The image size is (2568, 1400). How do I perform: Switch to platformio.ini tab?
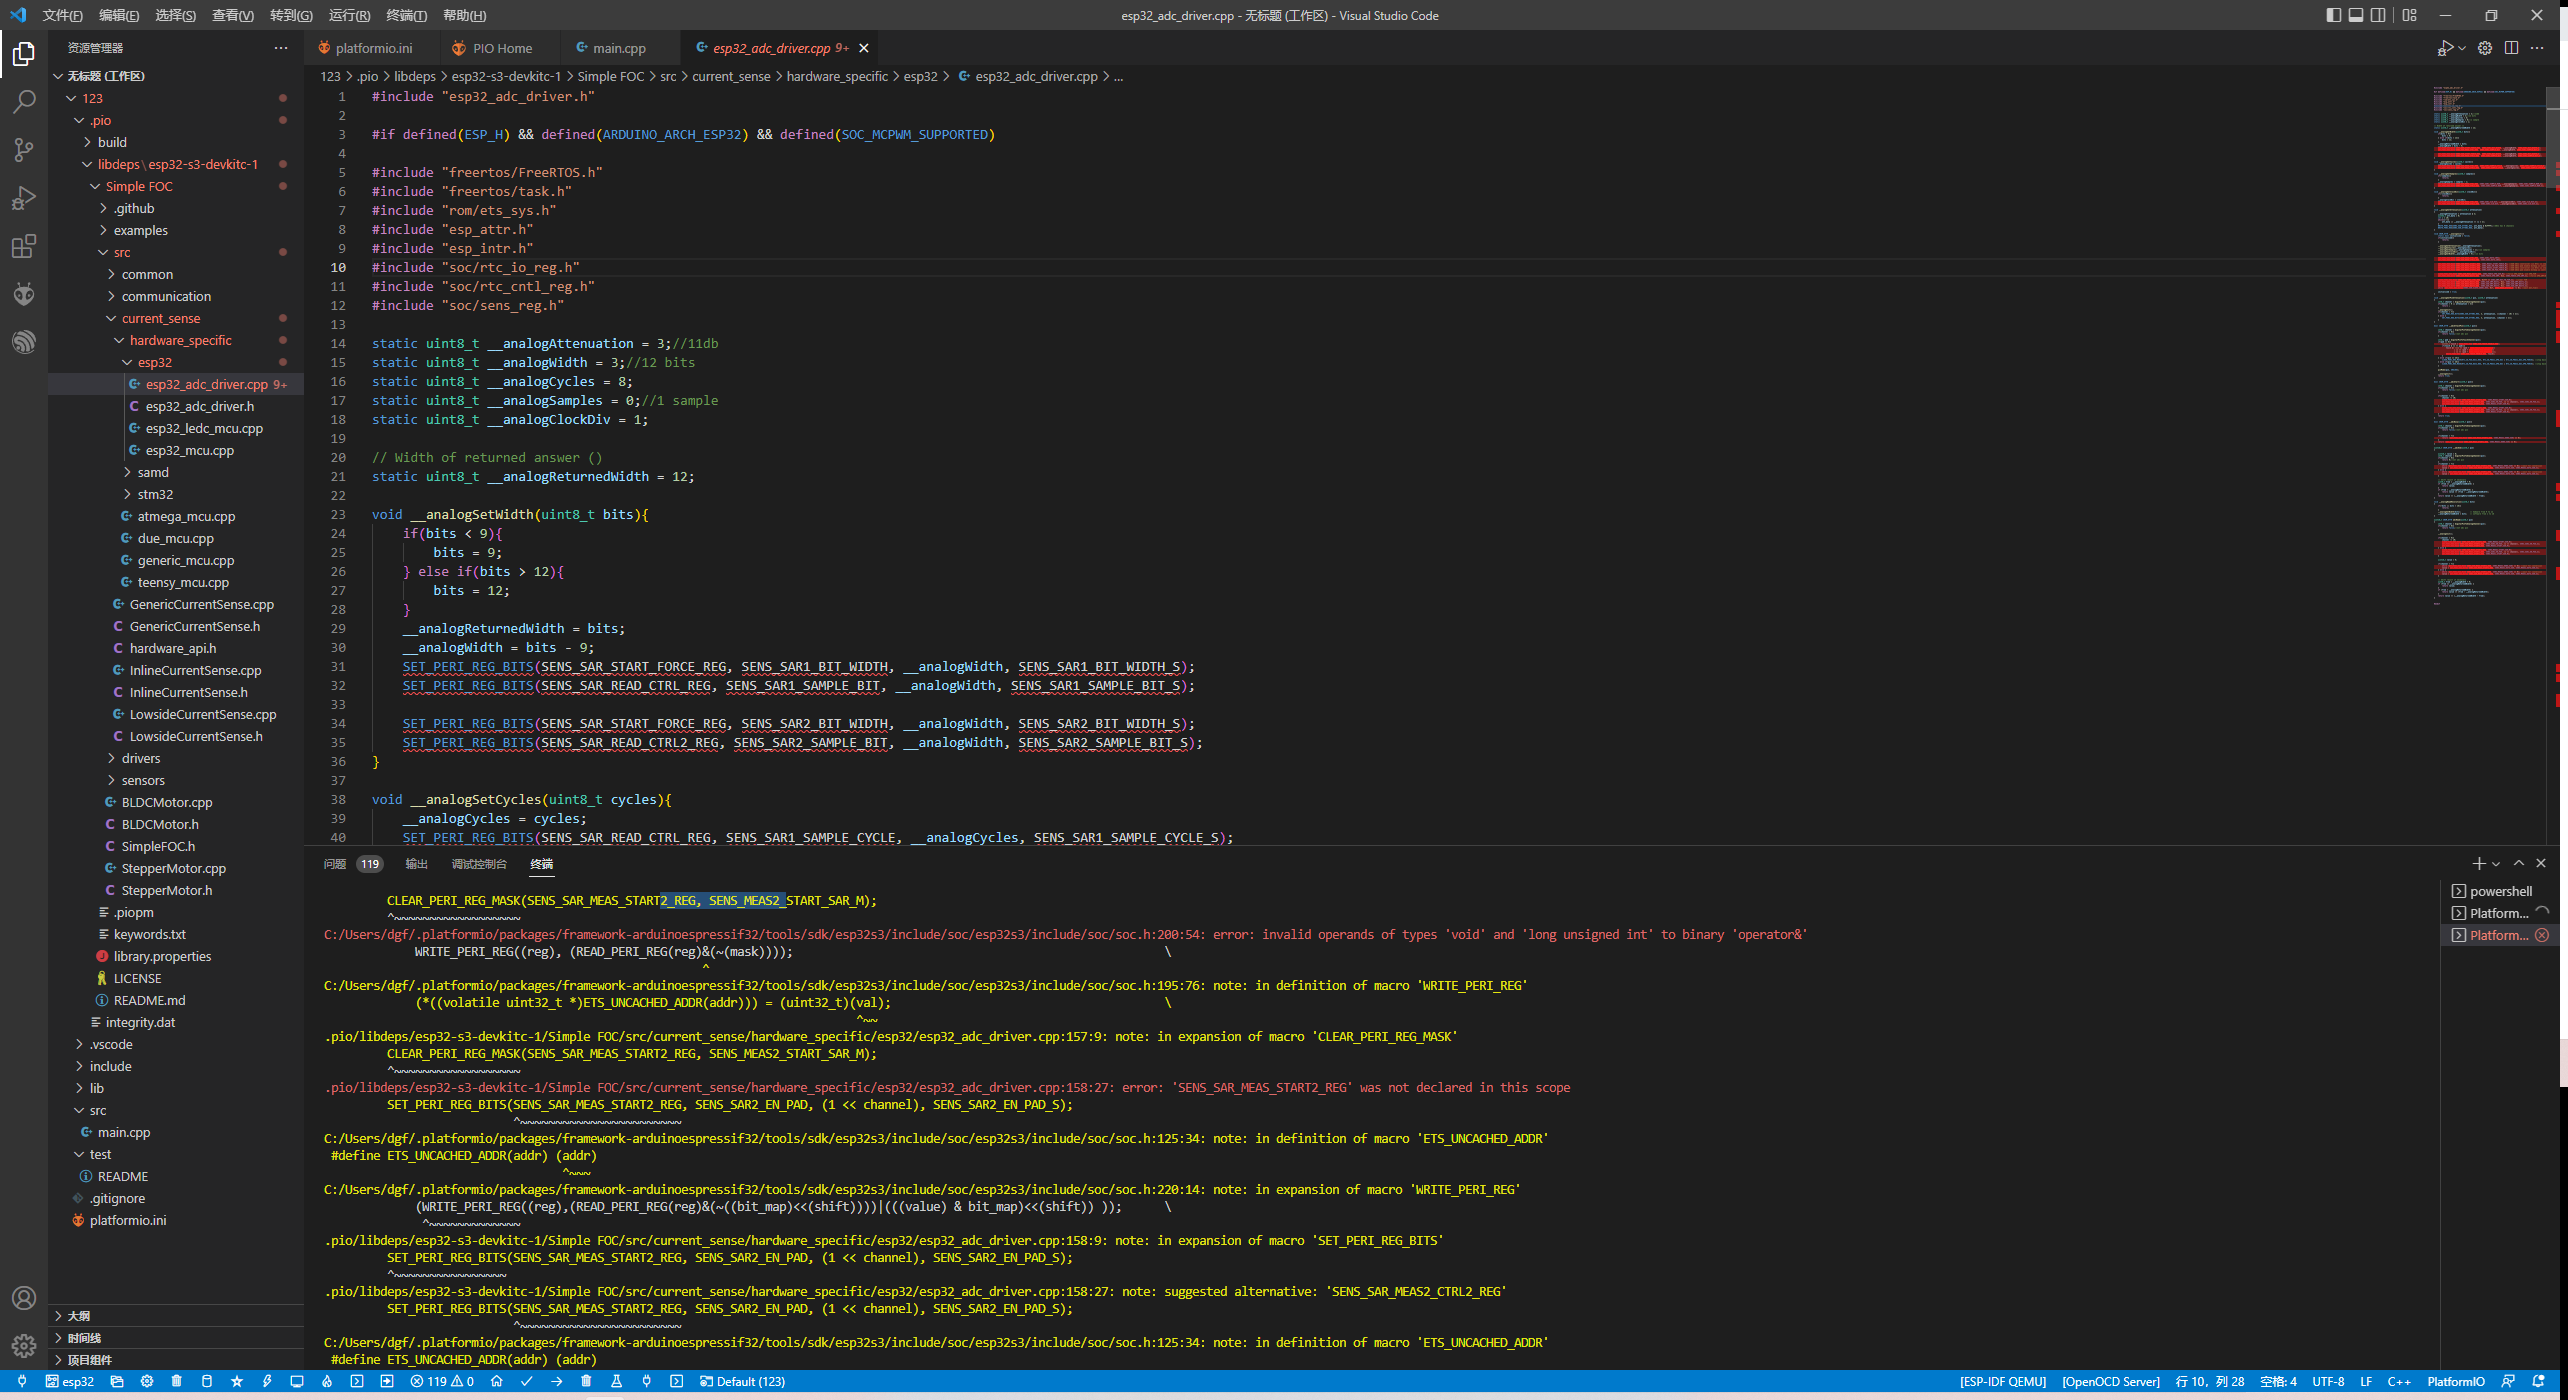click(372, 48)
